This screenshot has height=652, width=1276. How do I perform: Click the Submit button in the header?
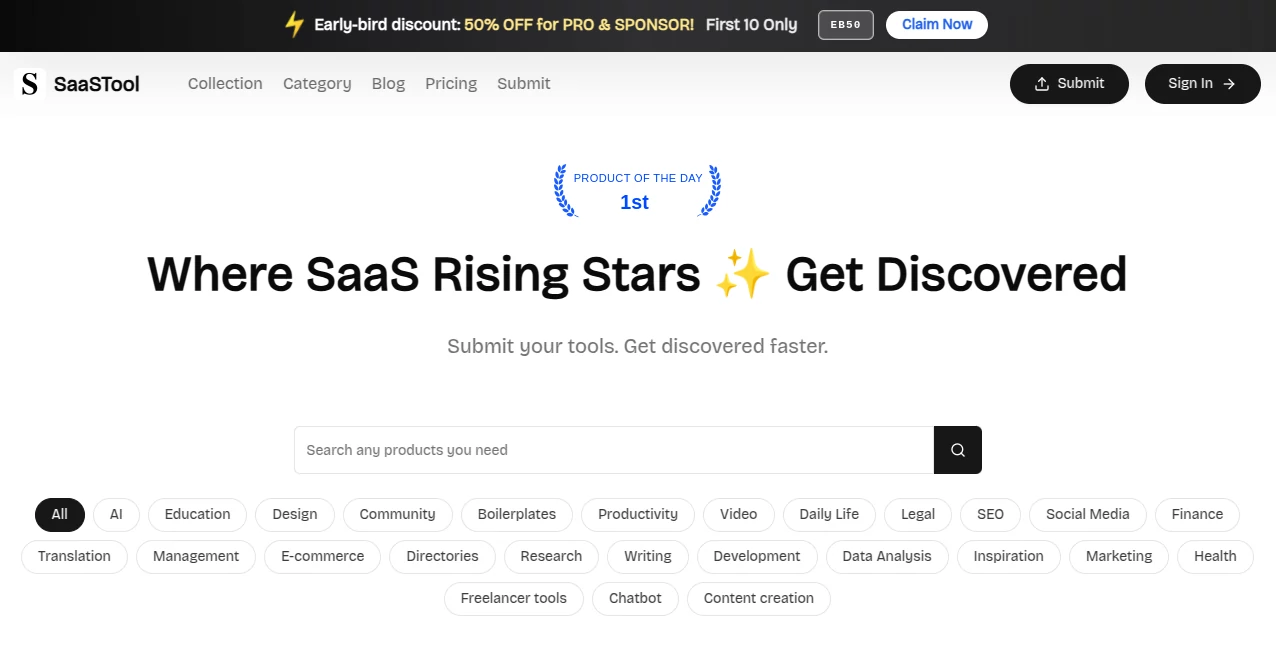tap(1069, 84)
